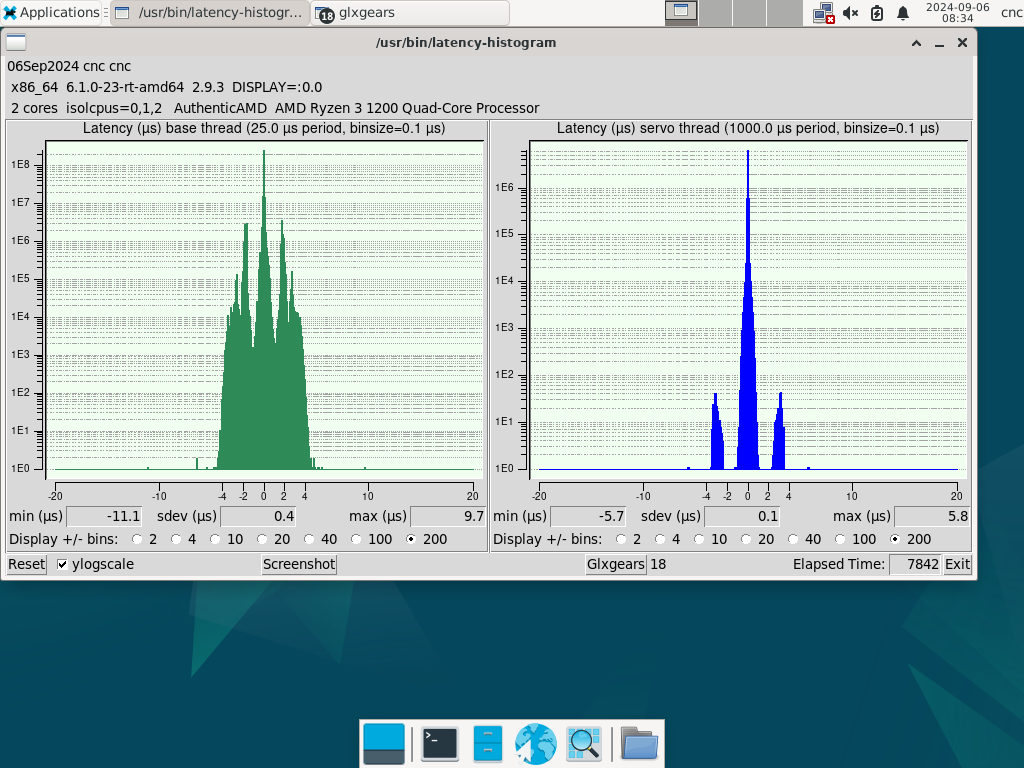Open the File Manager cabinet dock icon
This screenshot has height=768, width=1024.
(x=488, y=744)
